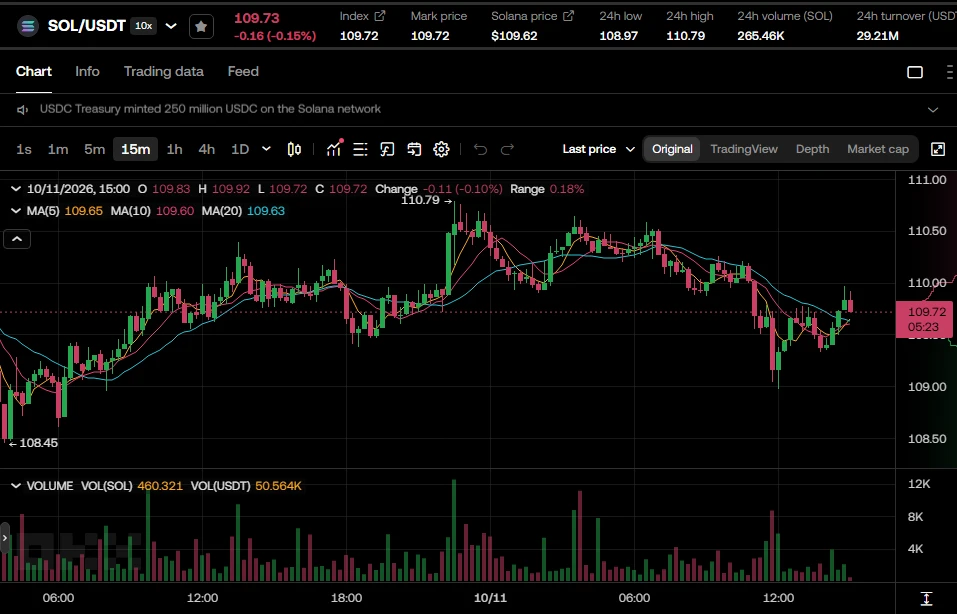Image resolution: width=957 pixels, height=614 pixels.
Task: Collapse the VOLUME indicator panel
Action: click(16, 486)
